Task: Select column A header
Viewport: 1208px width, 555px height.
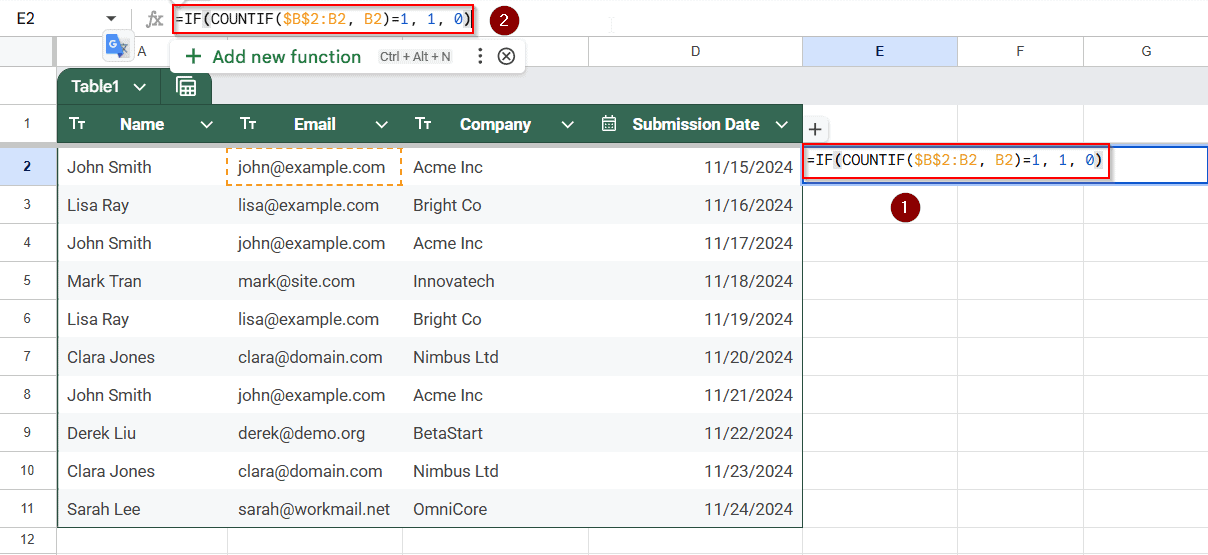Action: click(x=142, y=51)
